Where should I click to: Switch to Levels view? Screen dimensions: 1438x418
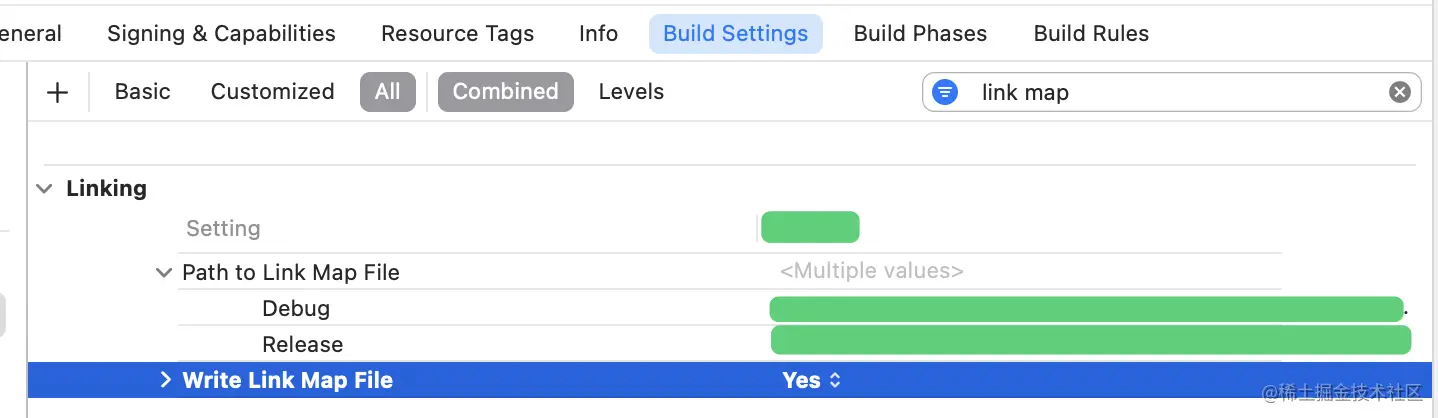[x=631, y=92]
